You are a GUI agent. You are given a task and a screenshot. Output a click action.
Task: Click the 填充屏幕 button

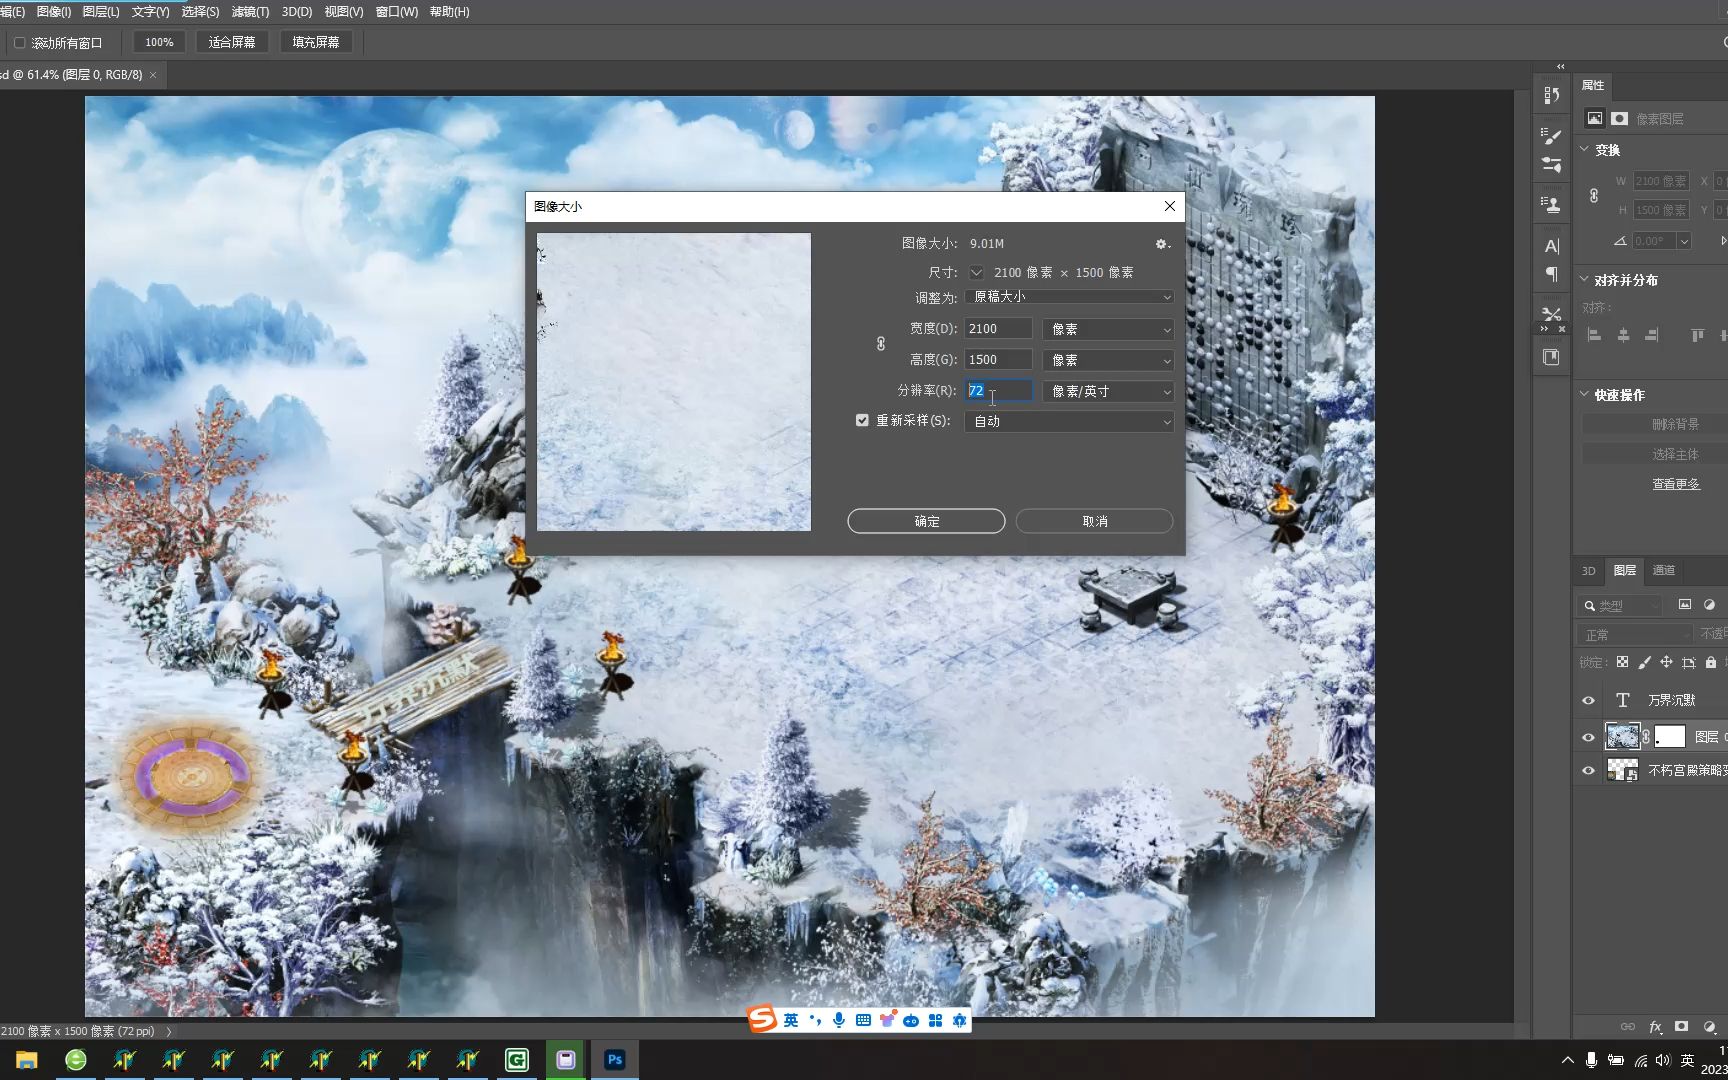316,42
